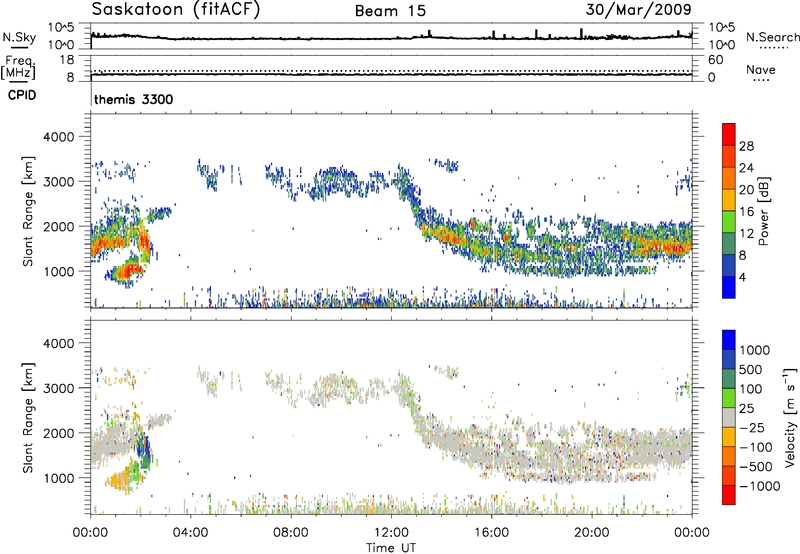Click the 04:00 time tick label
The image size is (800, 554).
(190, 533)
